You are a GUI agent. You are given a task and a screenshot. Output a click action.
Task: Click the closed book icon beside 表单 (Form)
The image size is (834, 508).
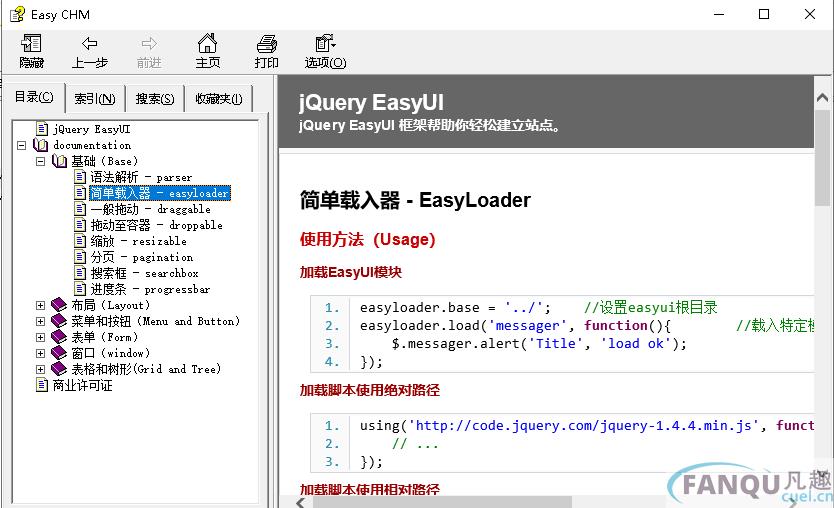click(x=59, y=337)
